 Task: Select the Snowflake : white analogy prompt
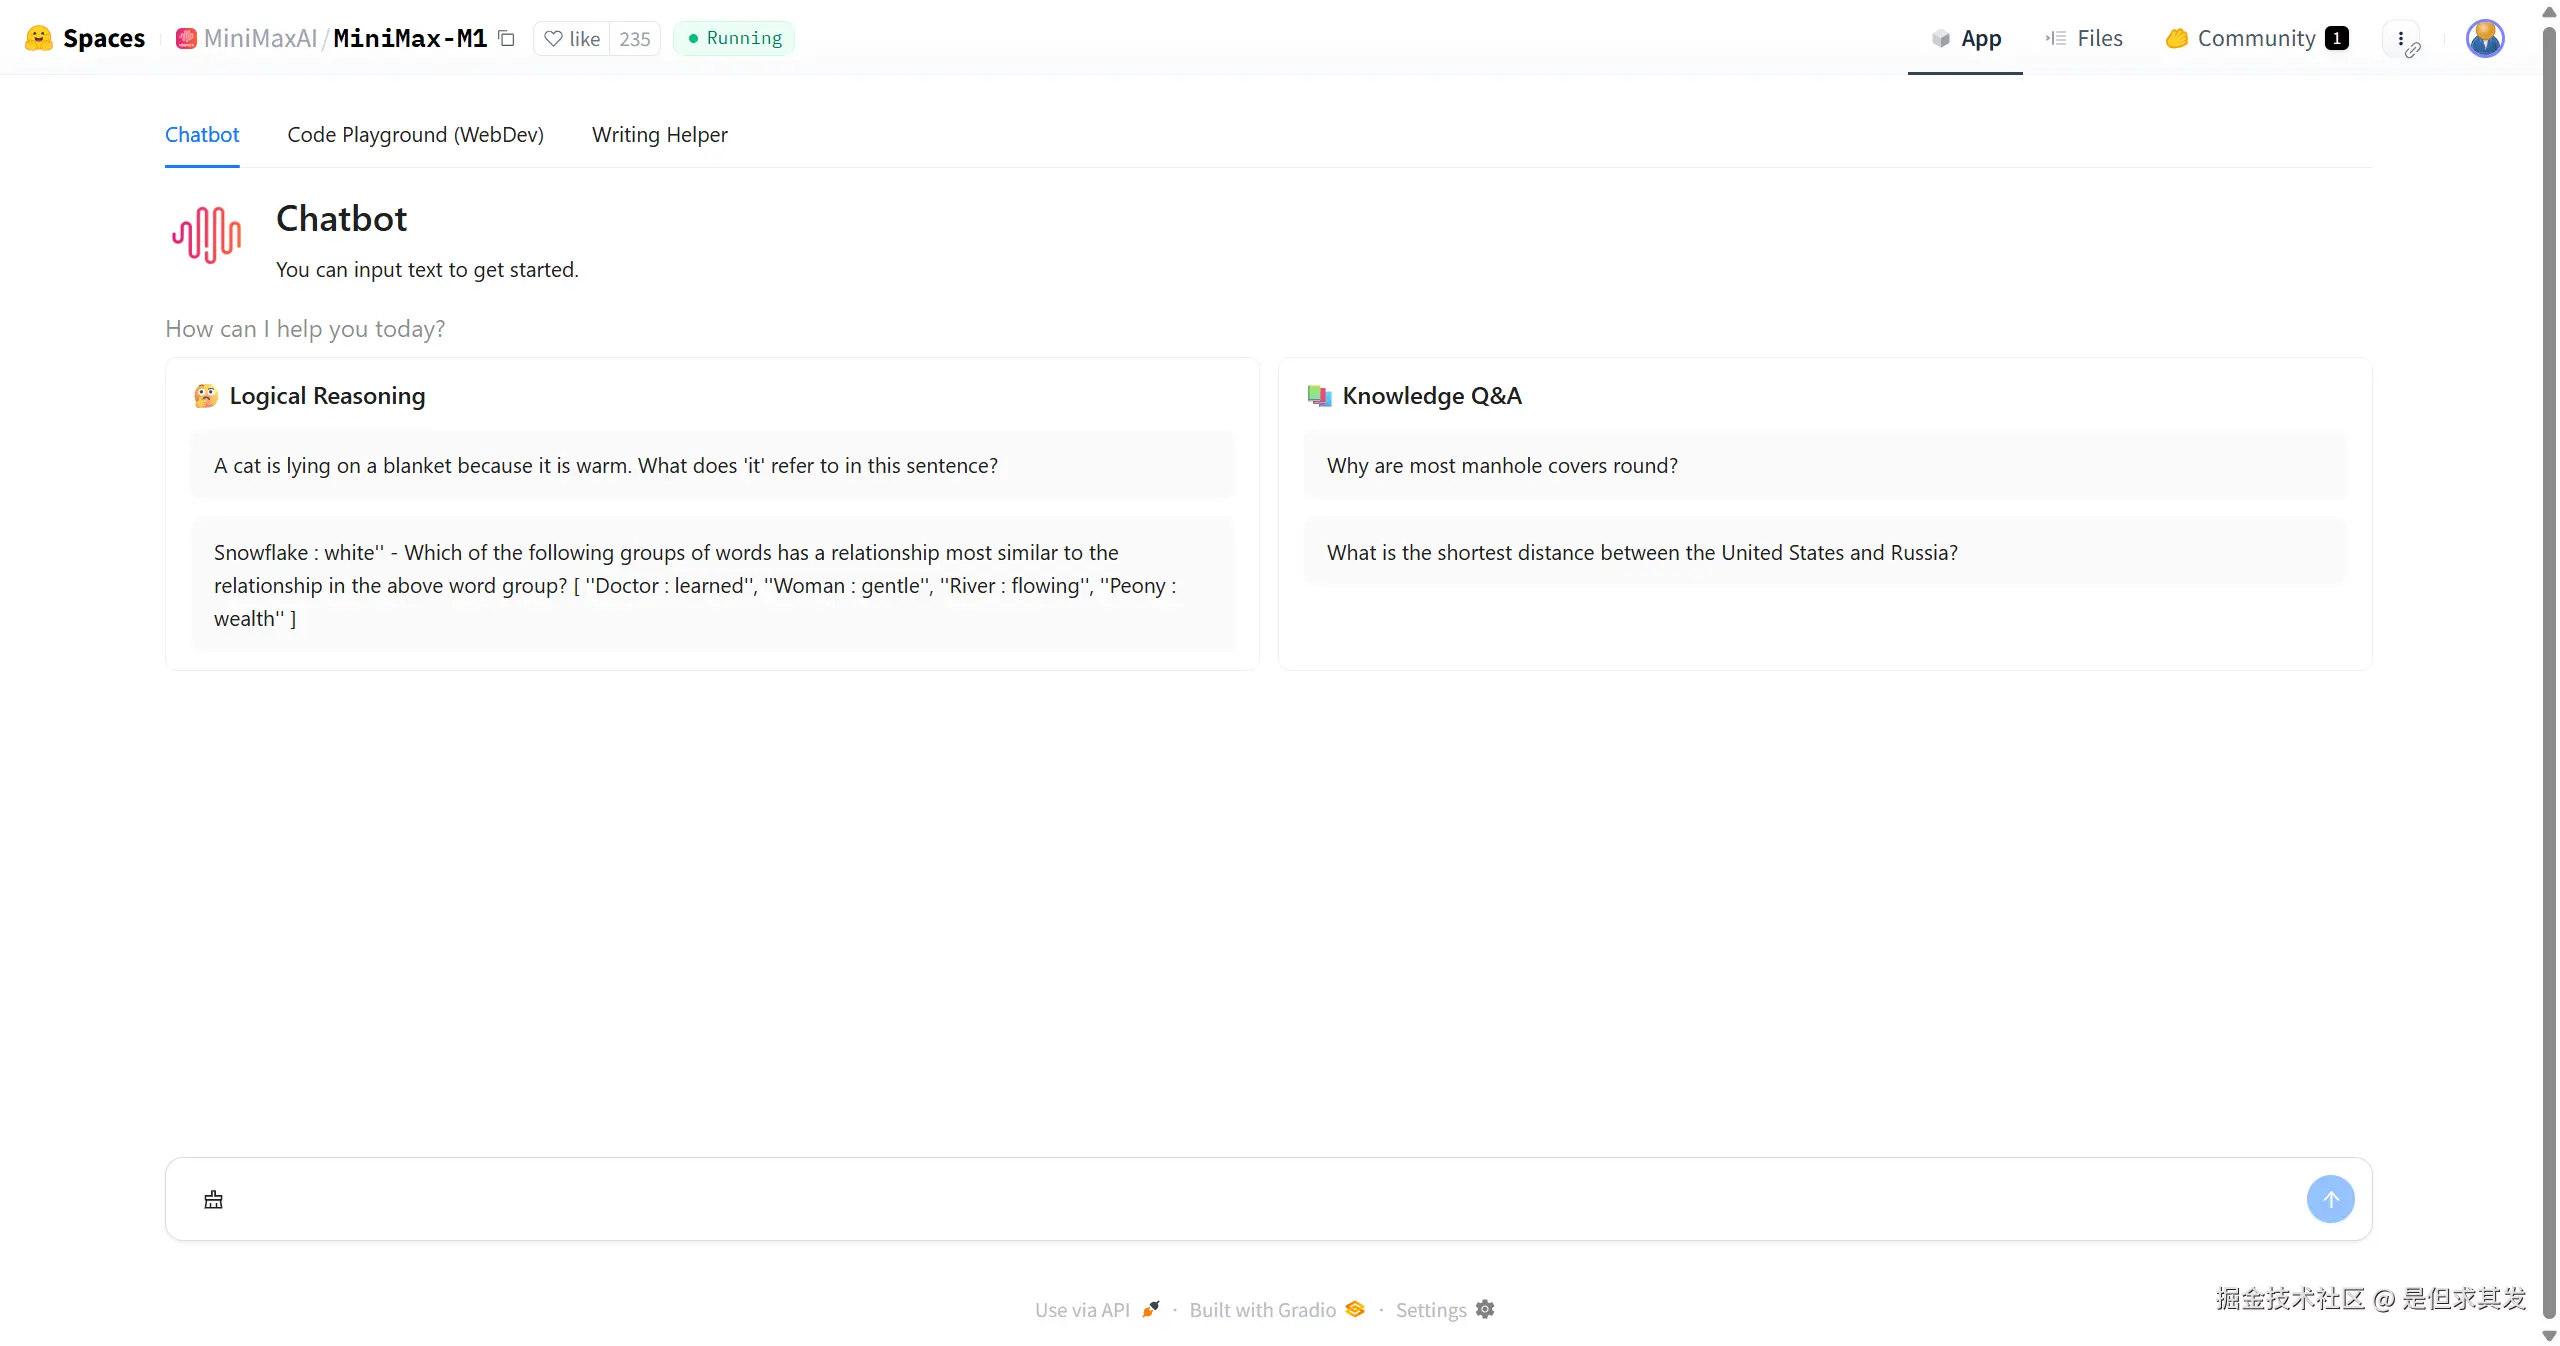point(713,585)
